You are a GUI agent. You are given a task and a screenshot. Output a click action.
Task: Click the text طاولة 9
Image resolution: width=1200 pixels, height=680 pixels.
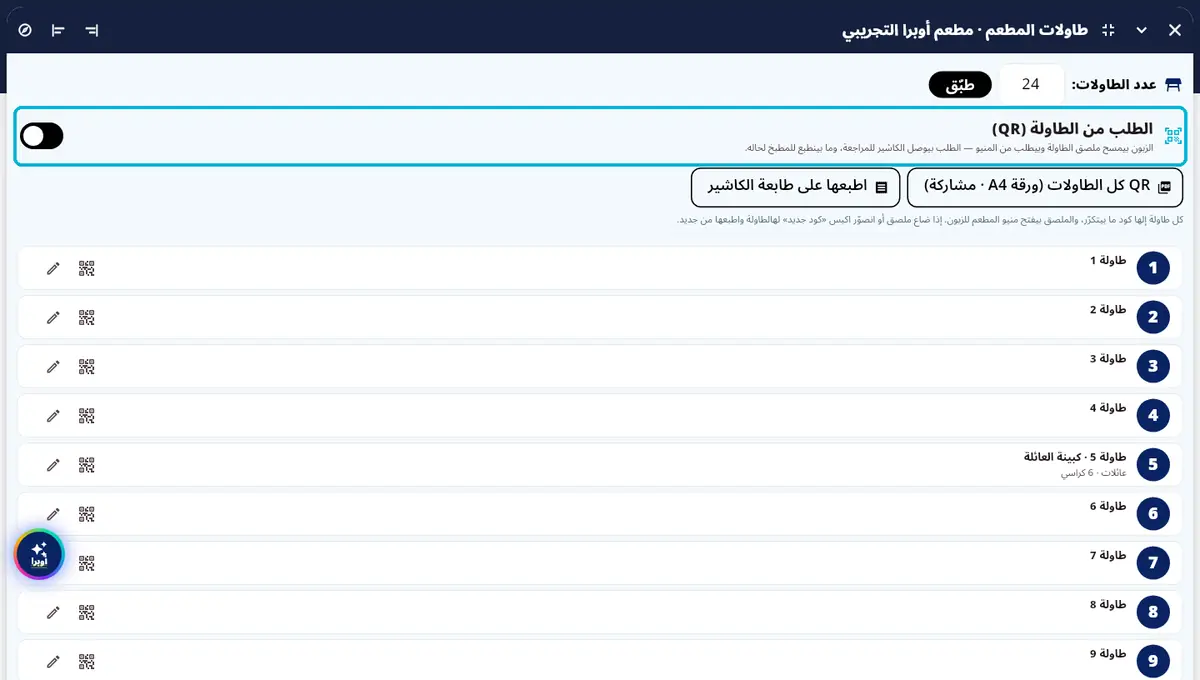coord(1108,653)
